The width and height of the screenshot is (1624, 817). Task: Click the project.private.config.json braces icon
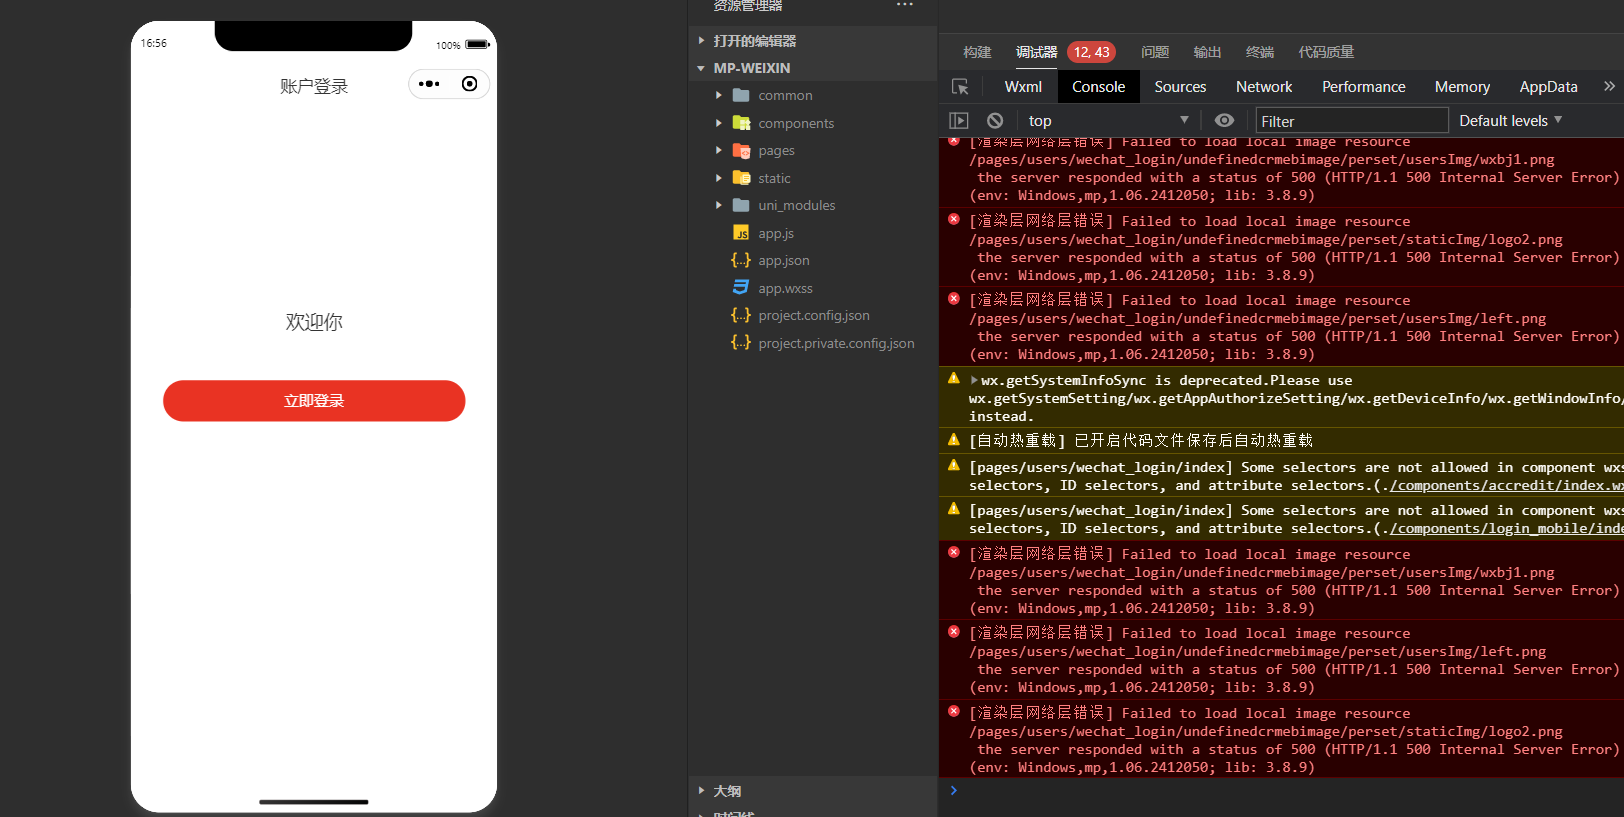click(741, 343)
